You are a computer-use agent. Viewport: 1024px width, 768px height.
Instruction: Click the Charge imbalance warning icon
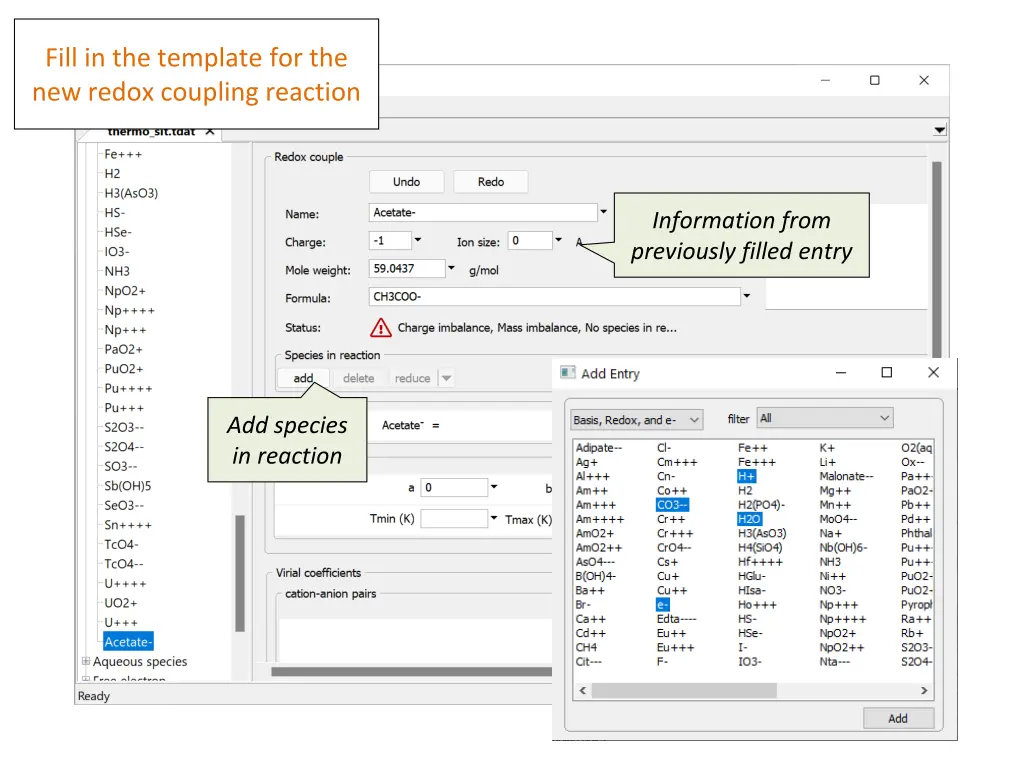381,328
